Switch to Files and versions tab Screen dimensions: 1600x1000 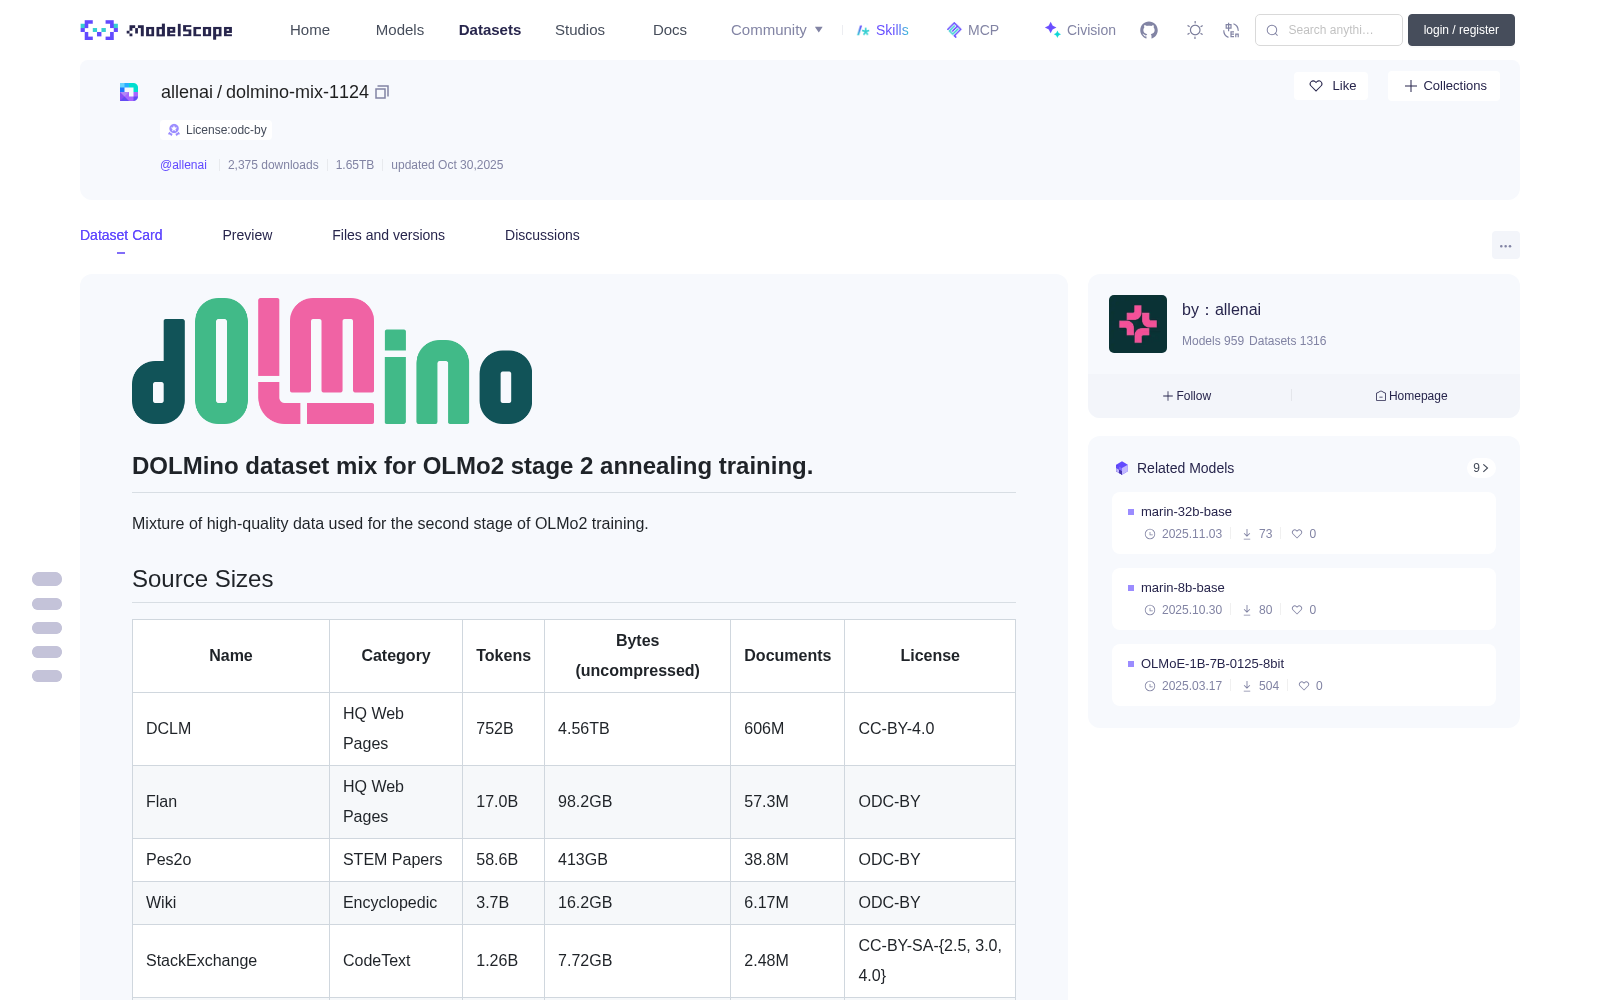388,235
